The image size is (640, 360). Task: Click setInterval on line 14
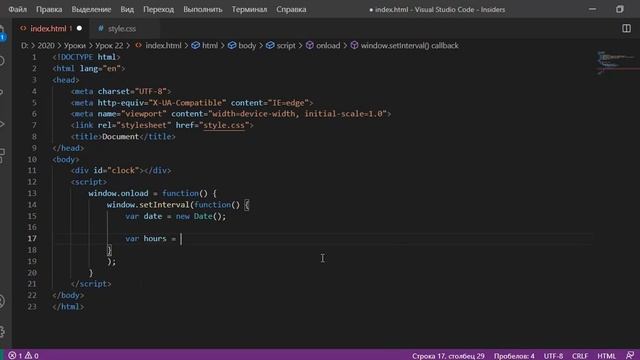[x=164, y=204]
